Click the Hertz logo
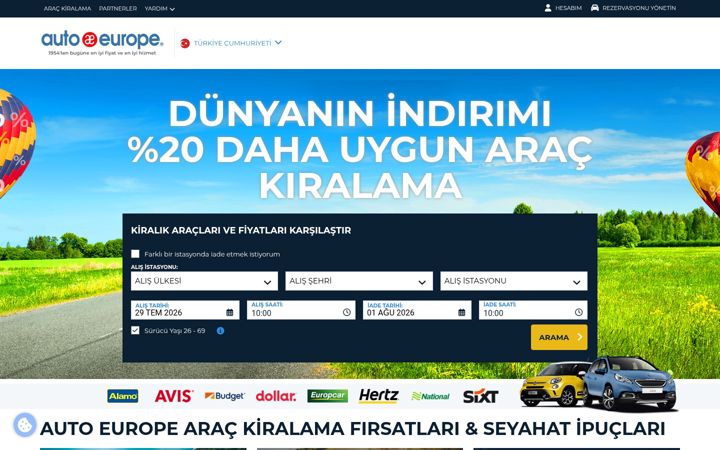Image resolution: width=720 pixels, height=450 pixels. click(378, 396)
